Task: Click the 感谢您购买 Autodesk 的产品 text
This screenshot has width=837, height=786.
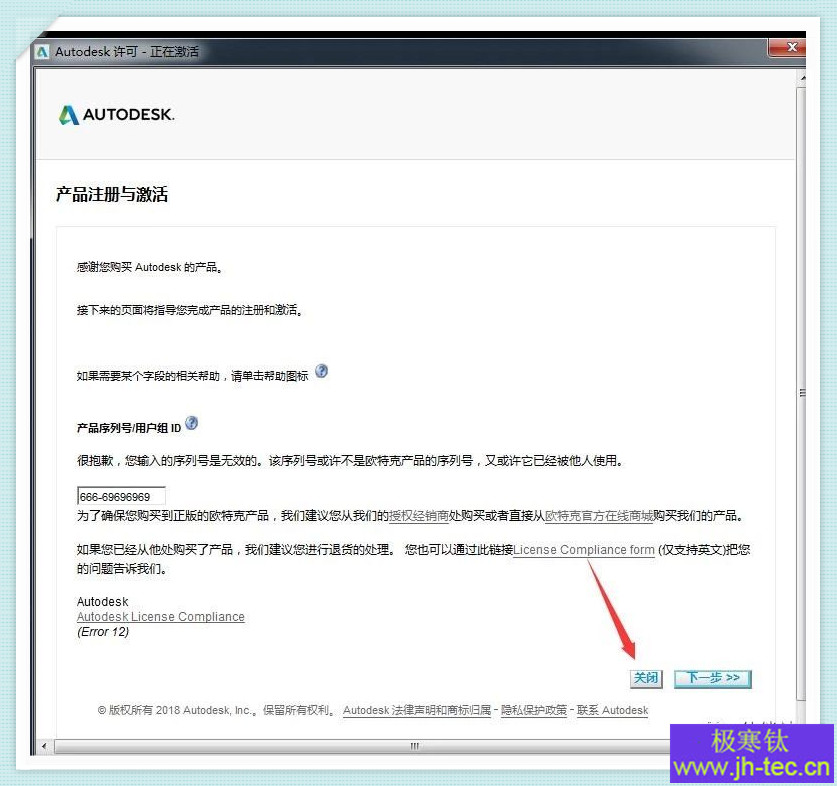Action: click(149, 267)
